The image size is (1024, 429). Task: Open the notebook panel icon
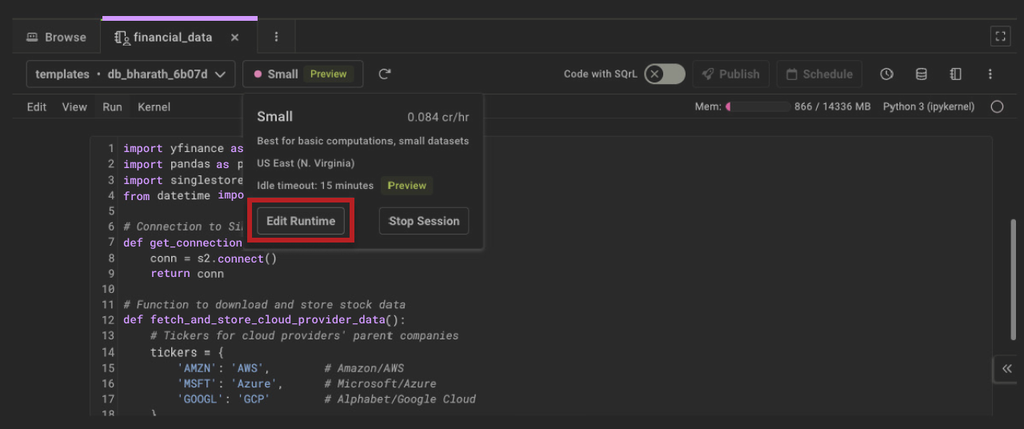tap(955, 74)
